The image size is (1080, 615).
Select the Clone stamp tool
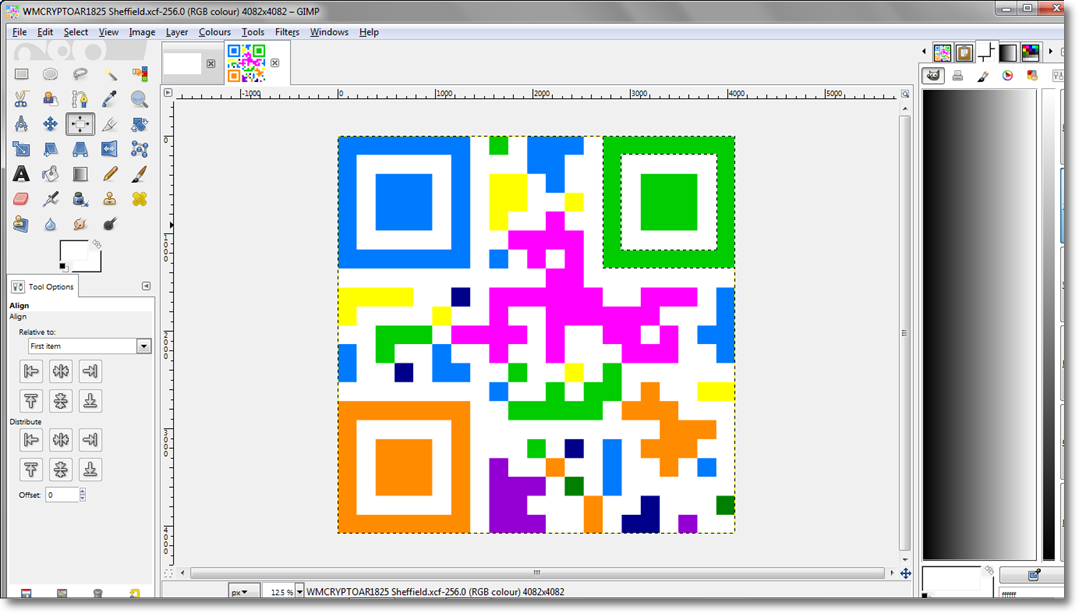click(x=110, y=199)
